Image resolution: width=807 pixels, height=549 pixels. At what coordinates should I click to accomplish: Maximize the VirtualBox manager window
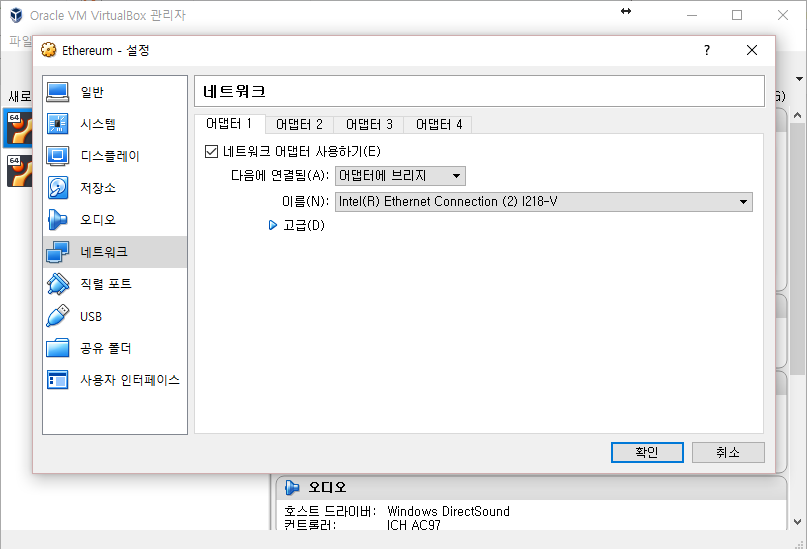737,15
